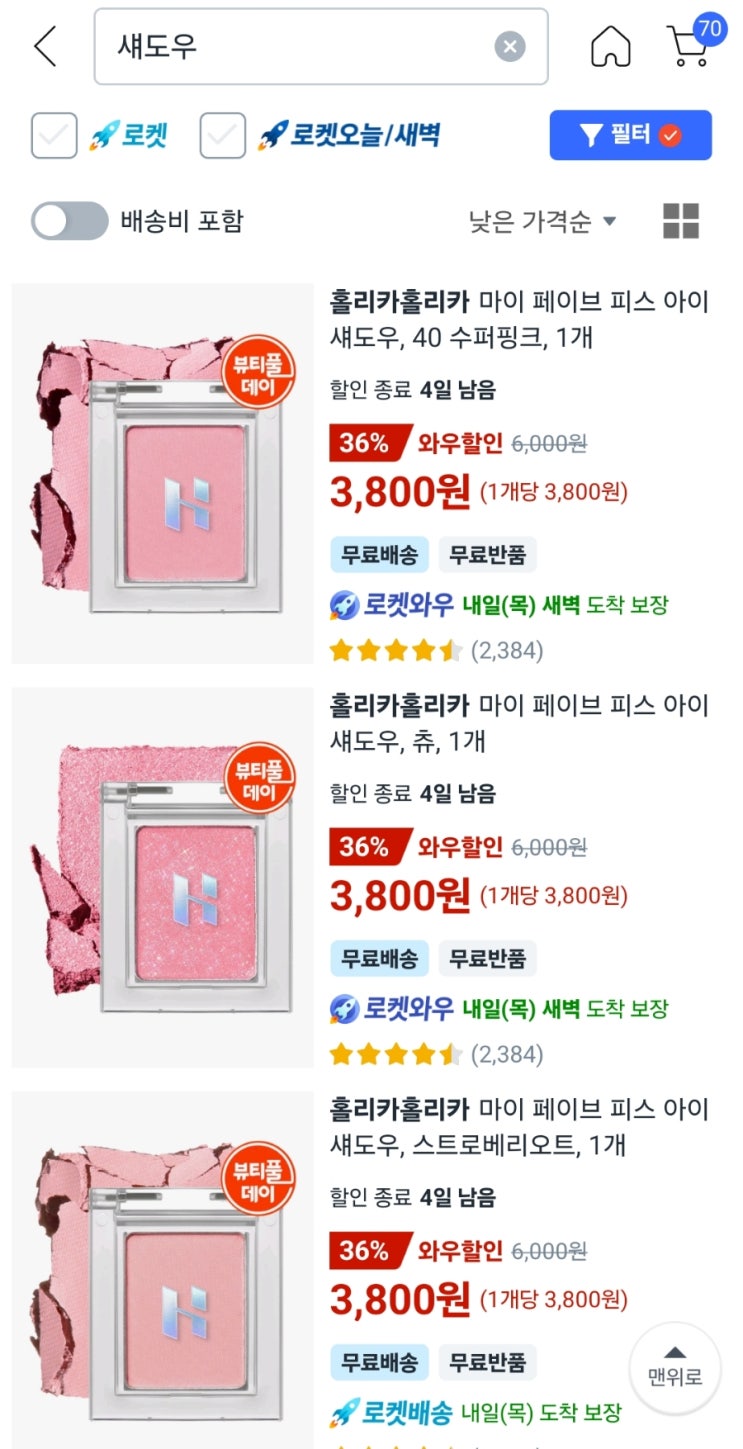Select the 수퍼핑크 eyeshadow product image

pyautogui.click(x=163, y=474)
